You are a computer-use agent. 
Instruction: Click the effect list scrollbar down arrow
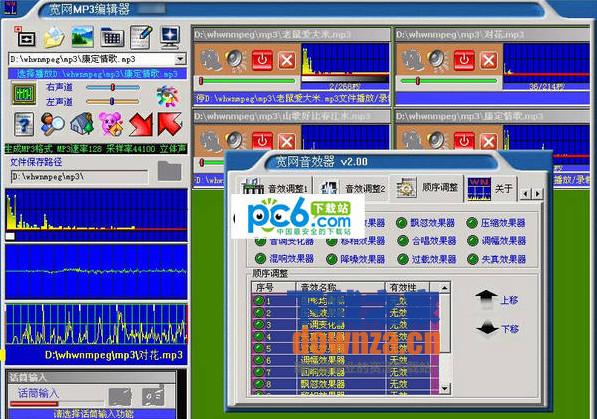[445, 388]
